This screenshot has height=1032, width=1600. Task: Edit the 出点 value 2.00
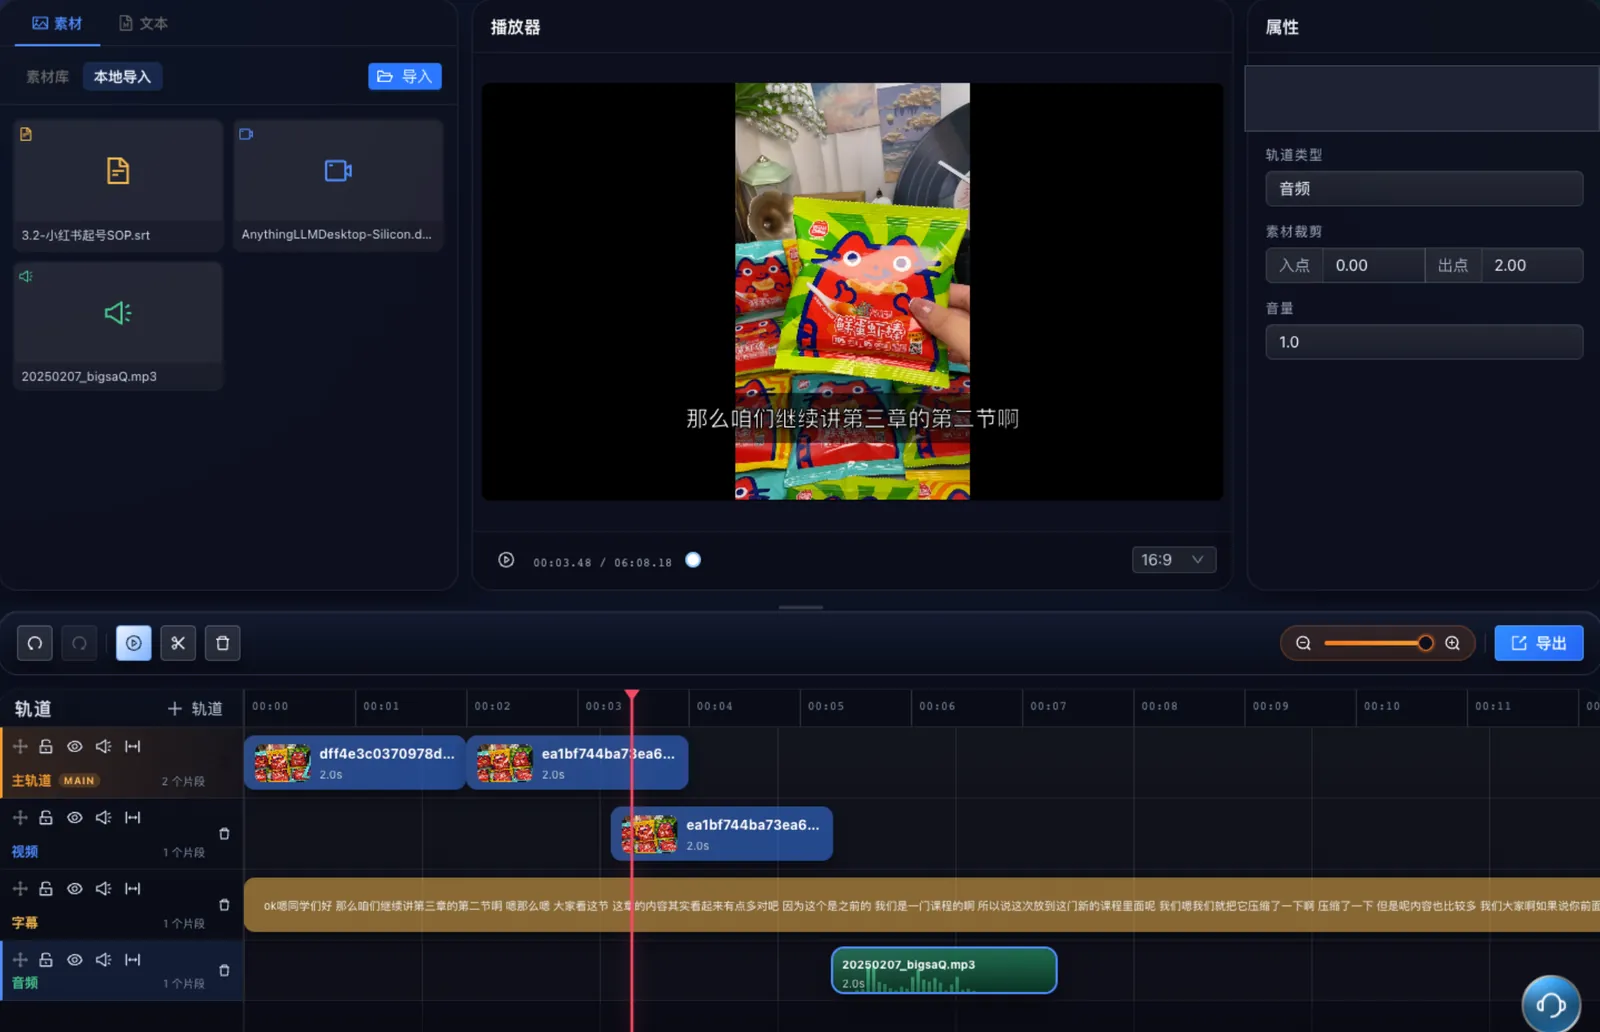(1532, 265)
